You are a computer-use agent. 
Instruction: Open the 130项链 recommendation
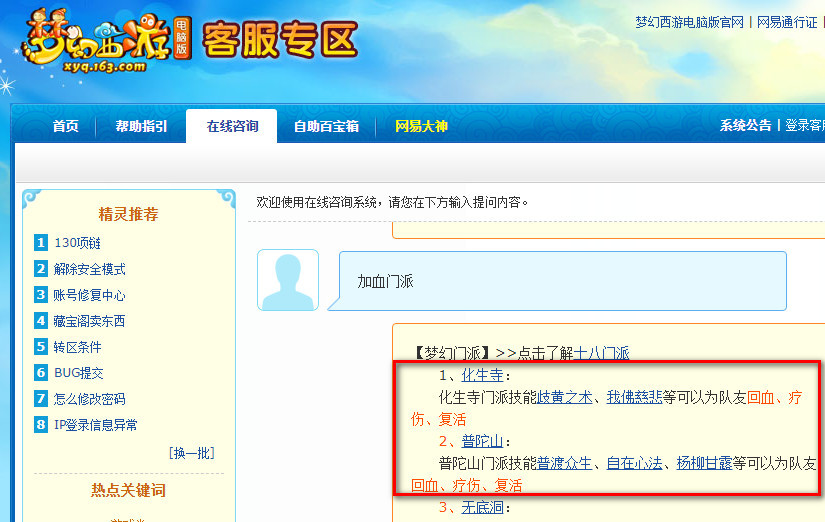(77, 243)
